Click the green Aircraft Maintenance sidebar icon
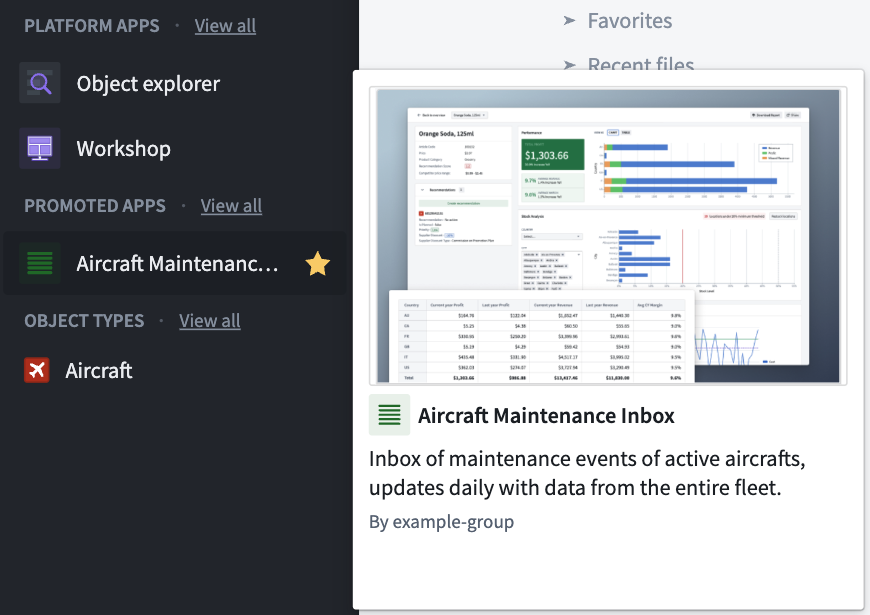 coord(40,263)
